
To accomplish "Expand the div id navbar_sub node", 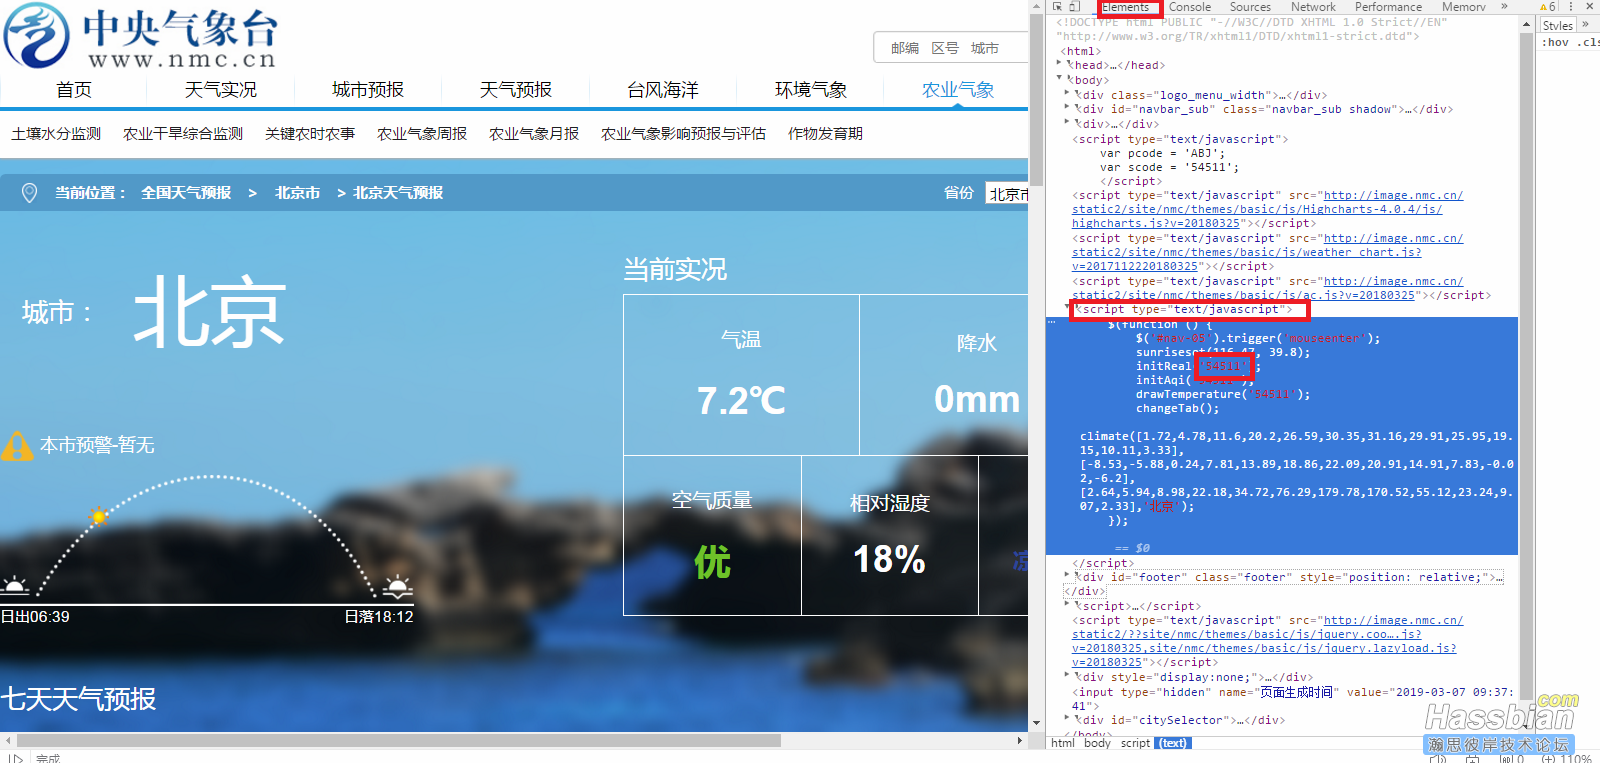I will (x=1066, y=108).
